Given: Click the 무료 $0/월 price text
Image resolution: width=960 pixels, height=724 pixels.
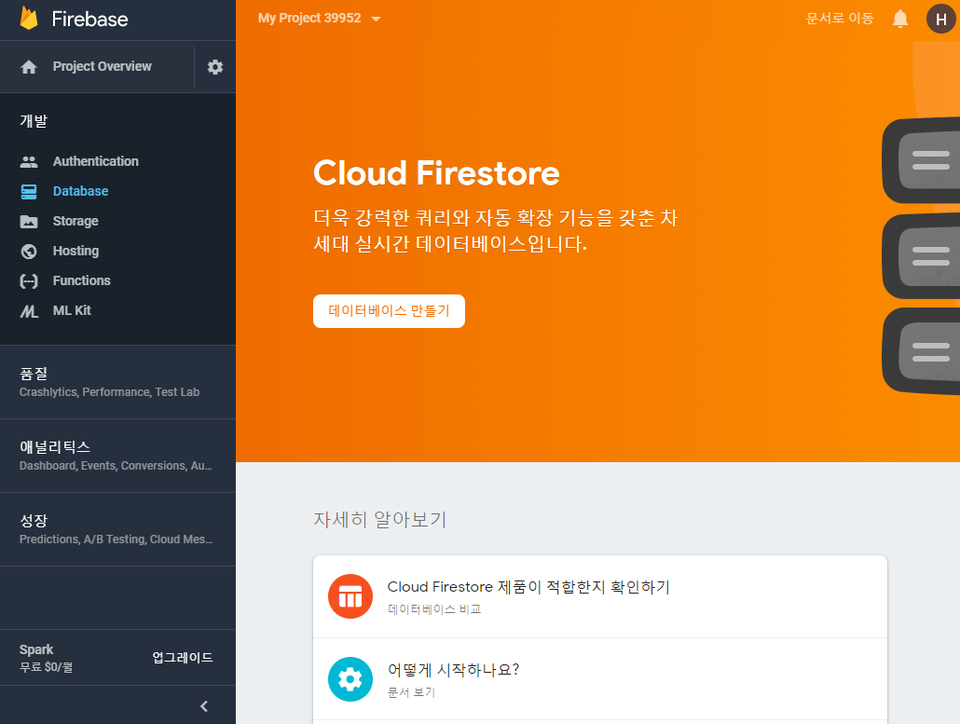Looking at the screenshot, I should pyautogui.click(x=46, y=667).
